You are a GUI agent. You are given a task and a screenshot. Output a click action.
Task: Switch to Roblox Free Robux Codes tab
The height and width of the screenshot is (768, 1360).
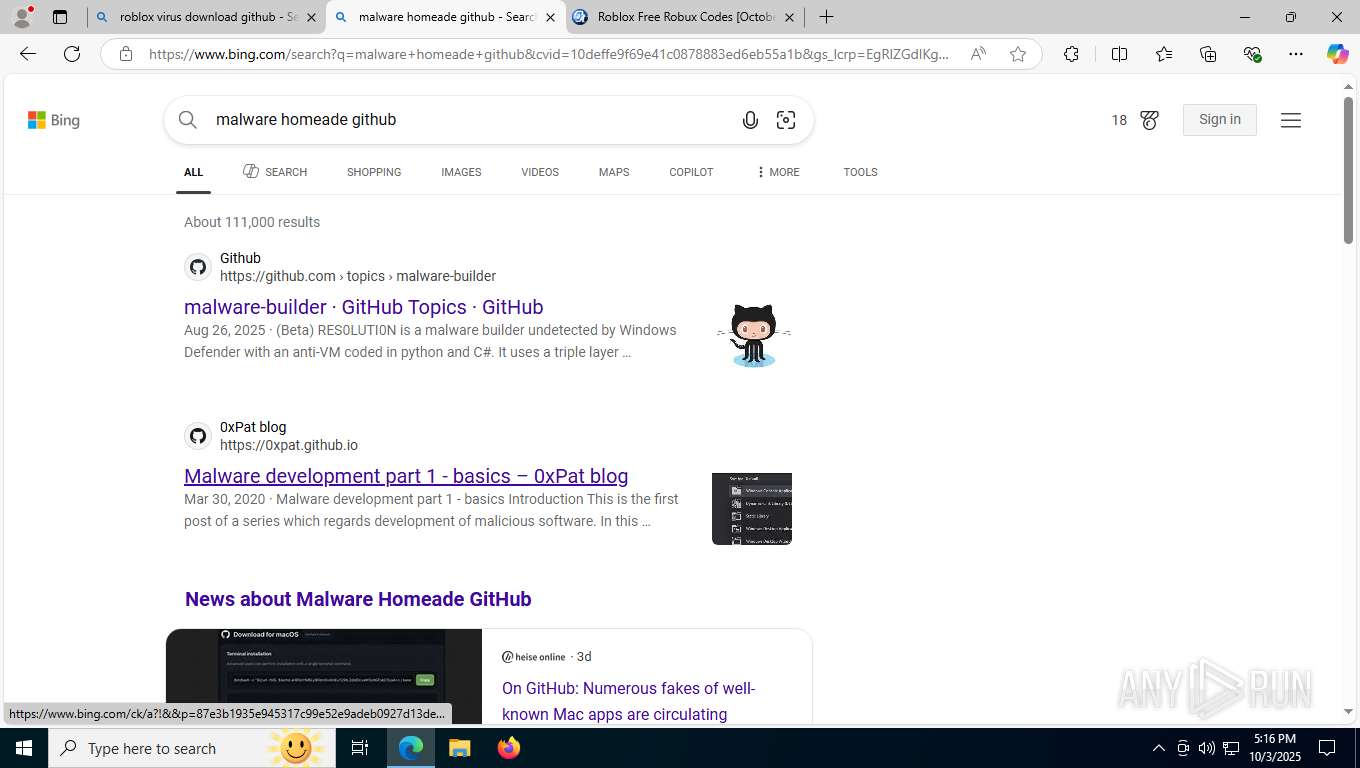click(686, 17)
